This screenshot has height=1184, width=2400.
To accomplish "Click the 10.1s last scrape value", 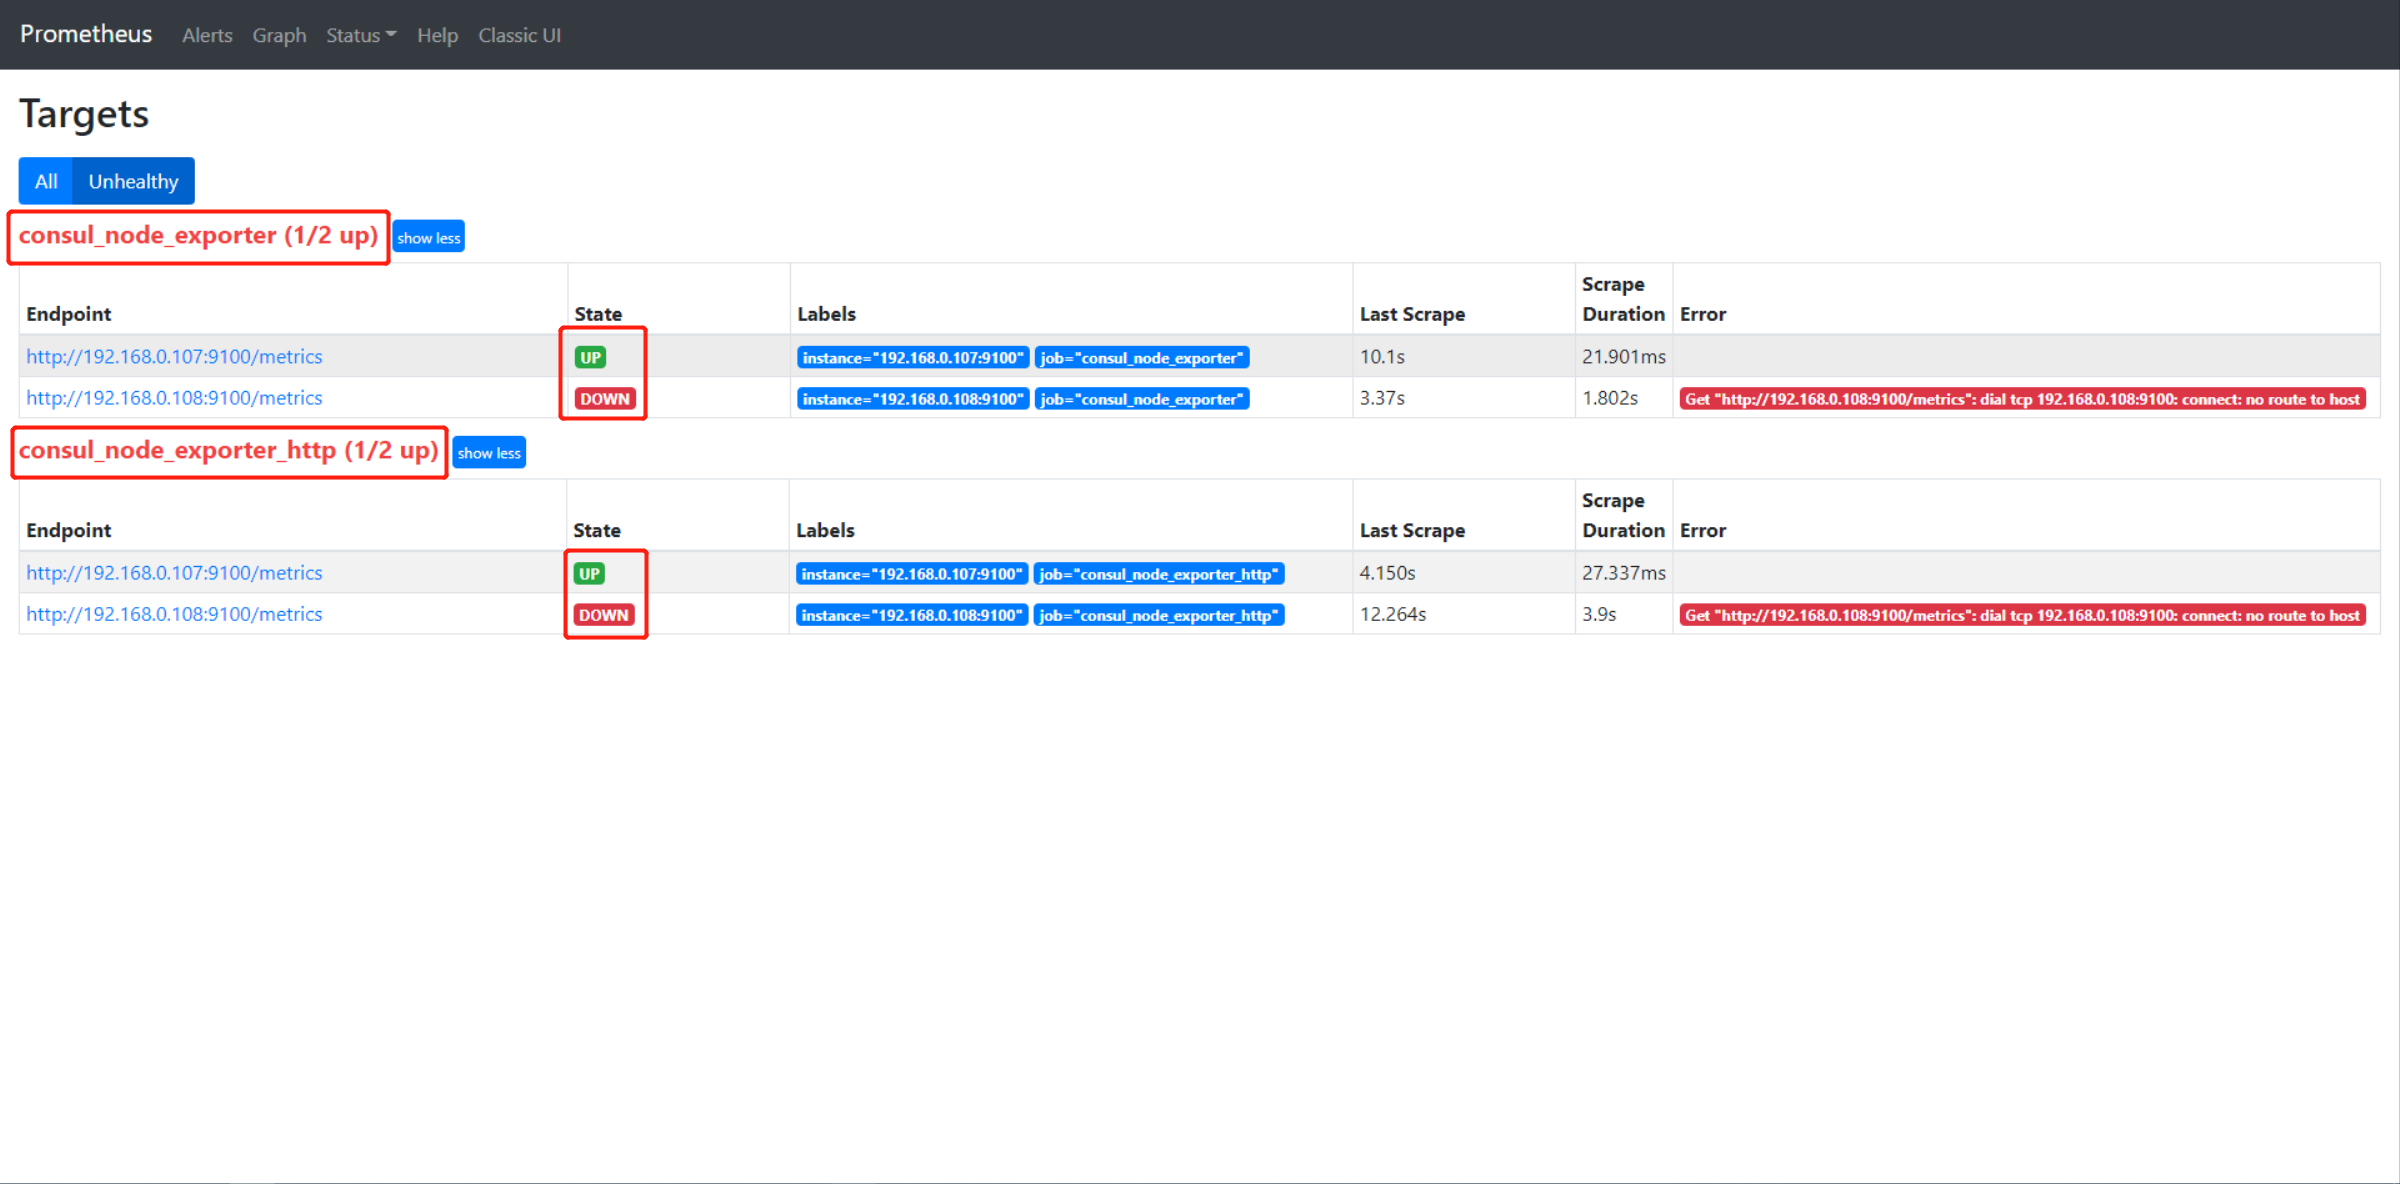I will [x=1382, y=356].
